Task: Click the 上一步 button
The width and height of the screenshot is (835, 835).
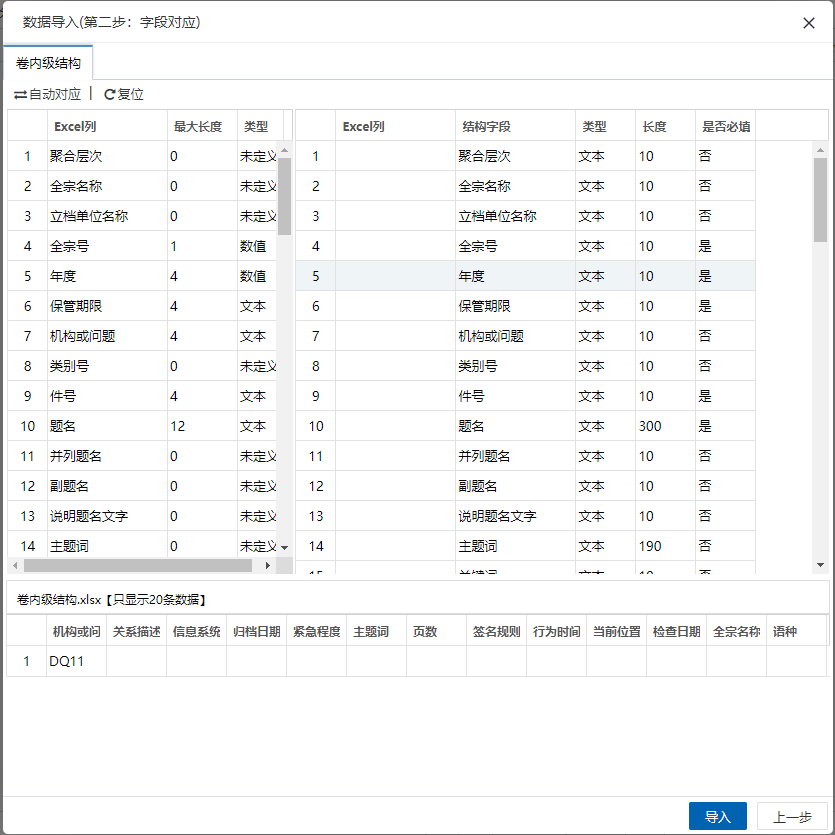Action: click(792, 817)
